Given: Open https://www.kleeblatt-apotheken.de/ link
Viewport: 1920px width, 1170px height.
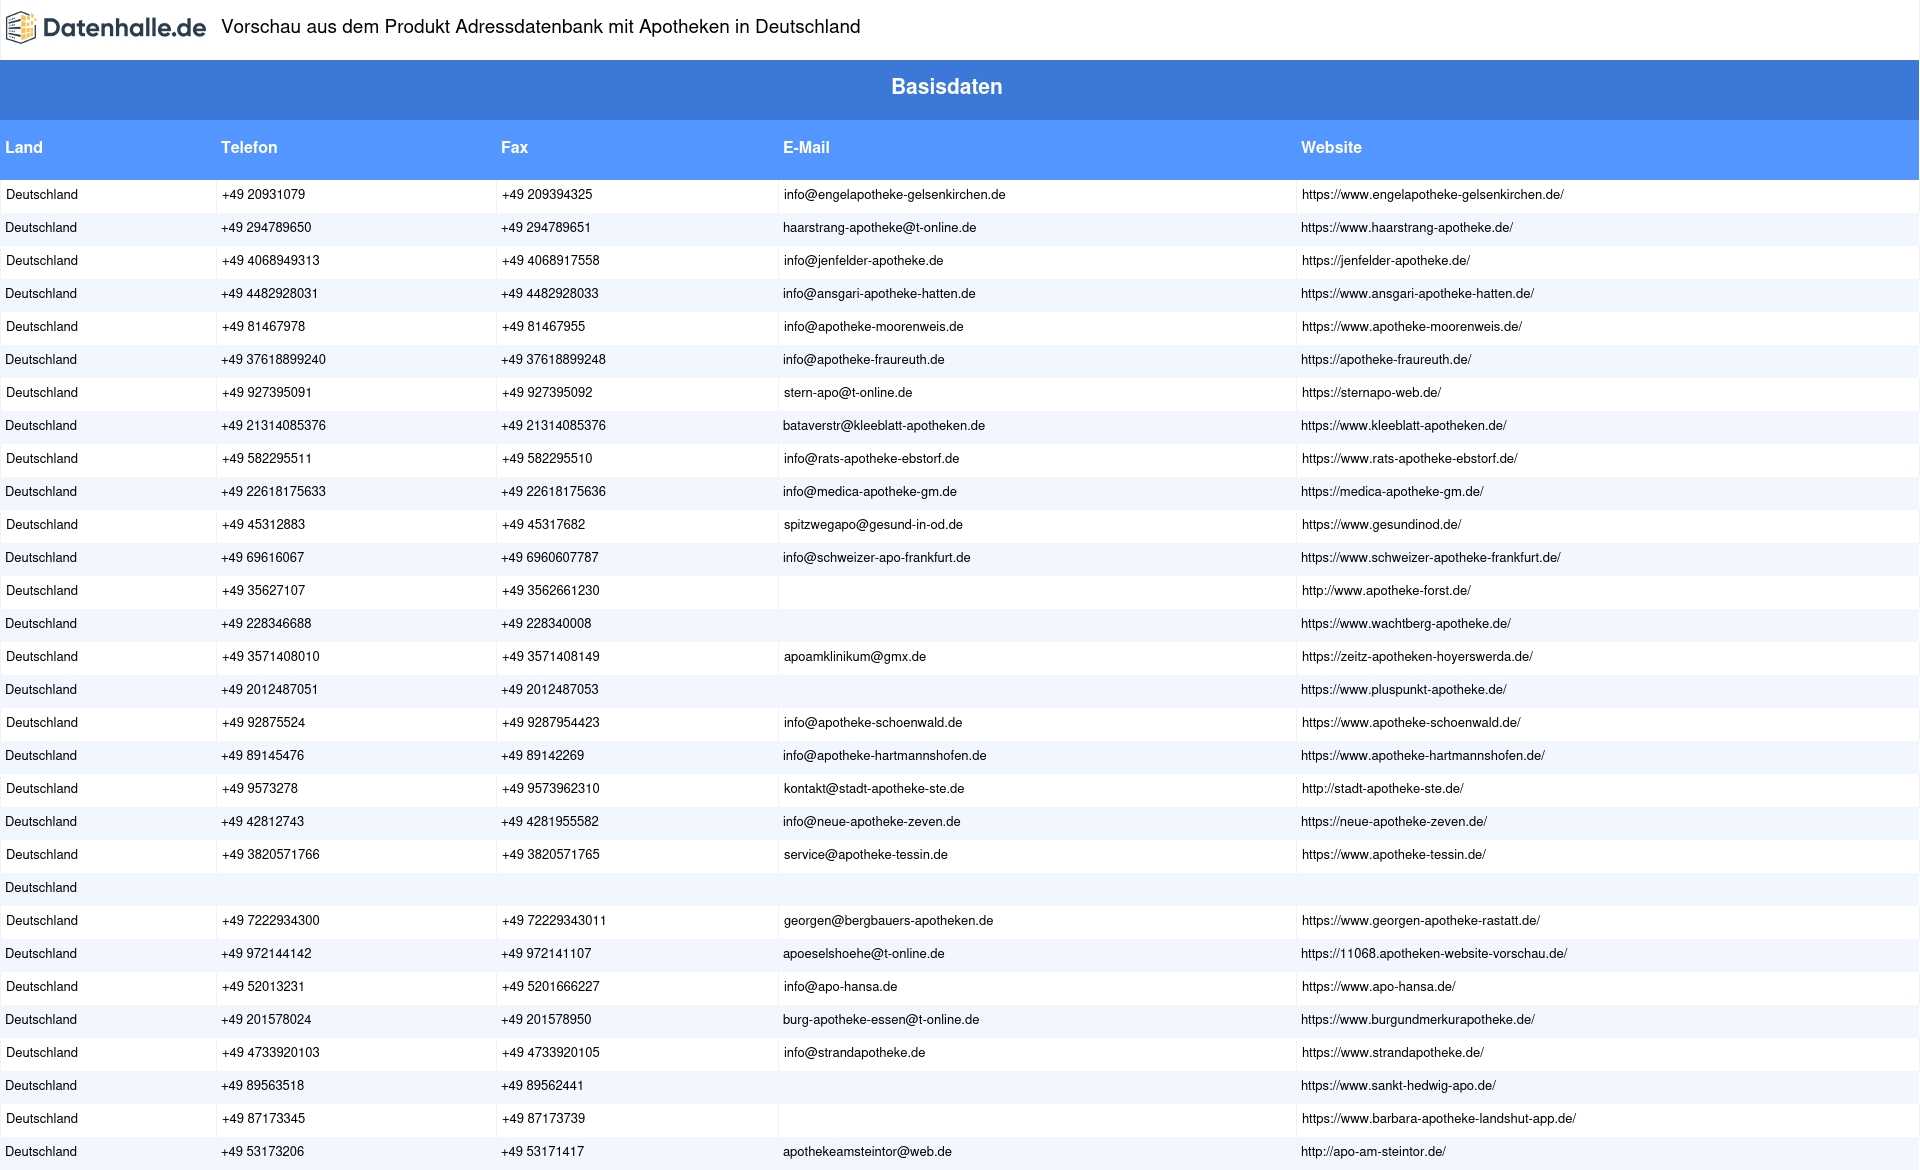Looking at the screenshot, I should tap(1404, 426).
